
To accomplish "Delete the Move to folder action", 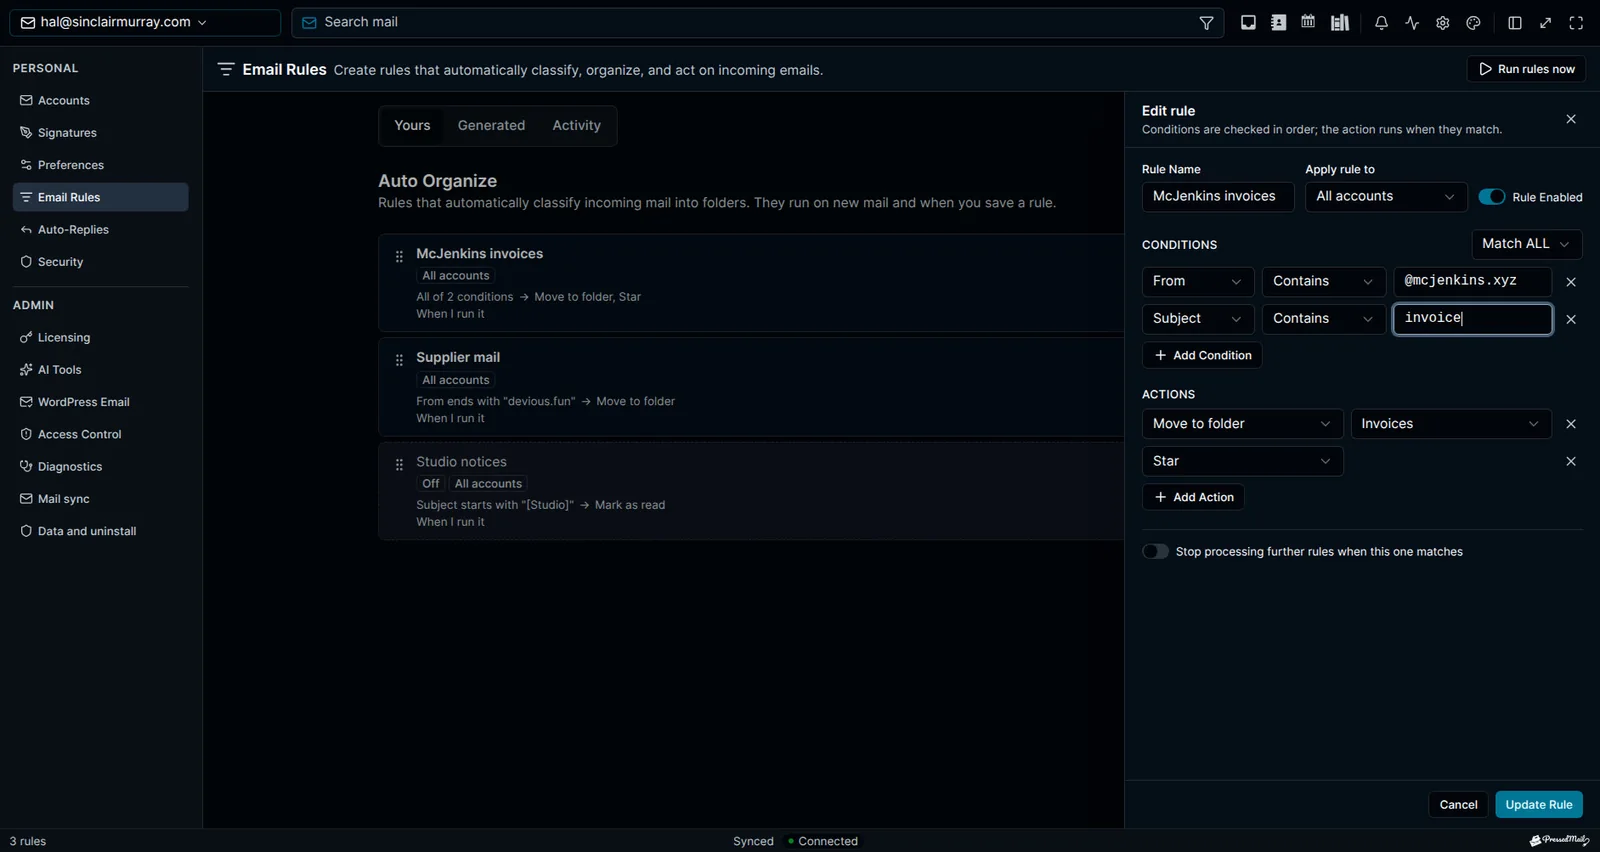I will pos(1571,424).
